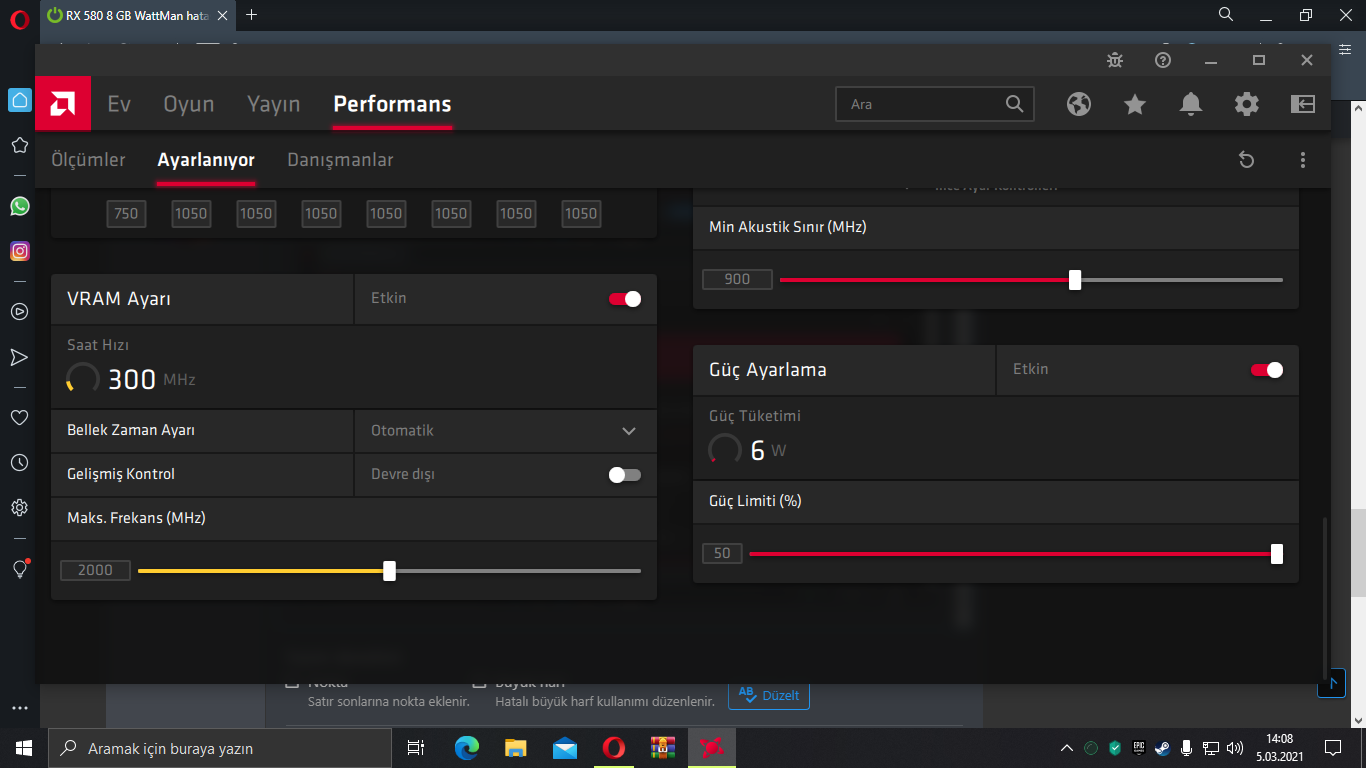
Task: Click the AMD logo in Radeon Software
Action: click(x=63, y=104)
